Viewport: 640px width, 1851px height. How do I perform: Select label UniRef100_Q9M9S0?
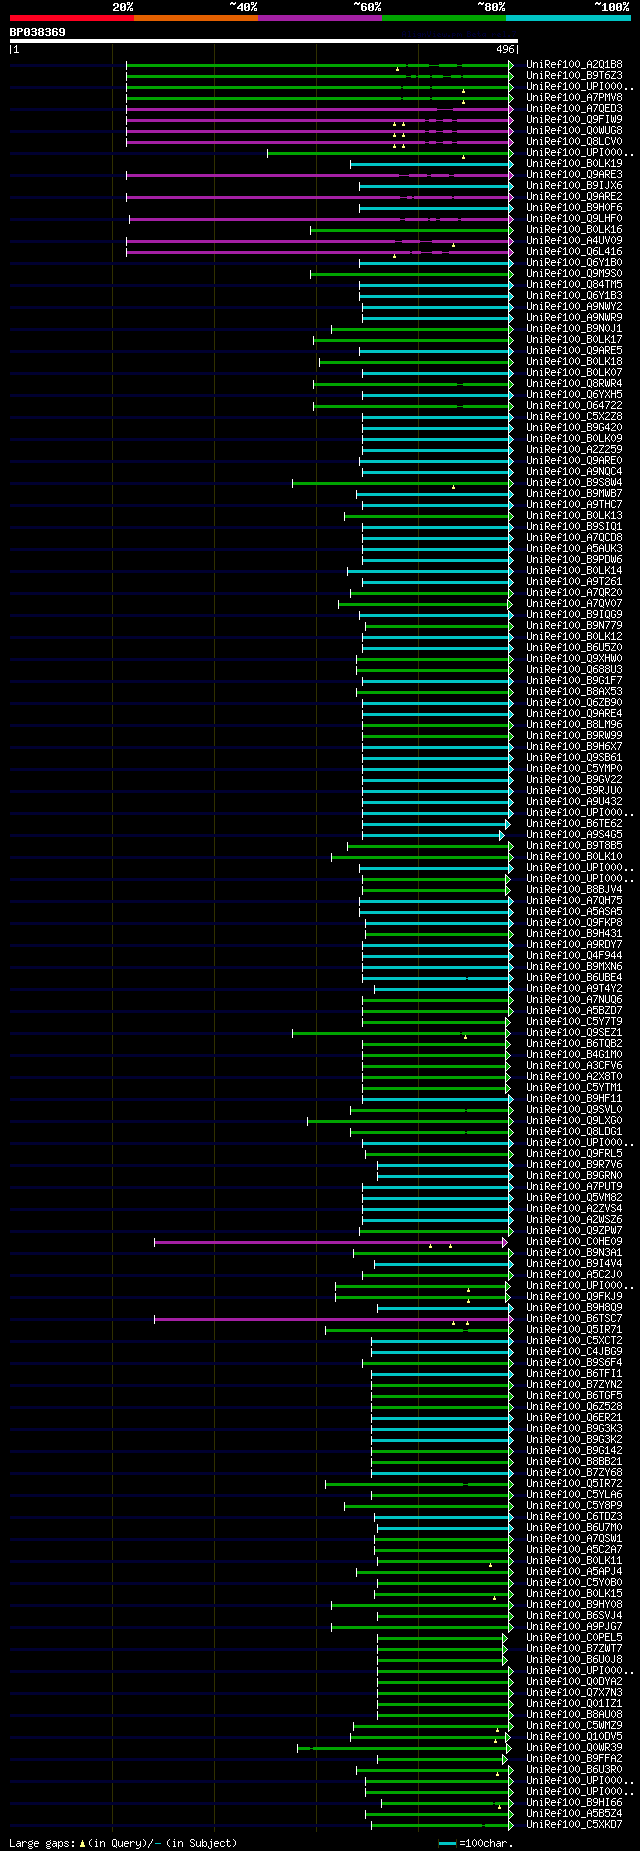574,274
